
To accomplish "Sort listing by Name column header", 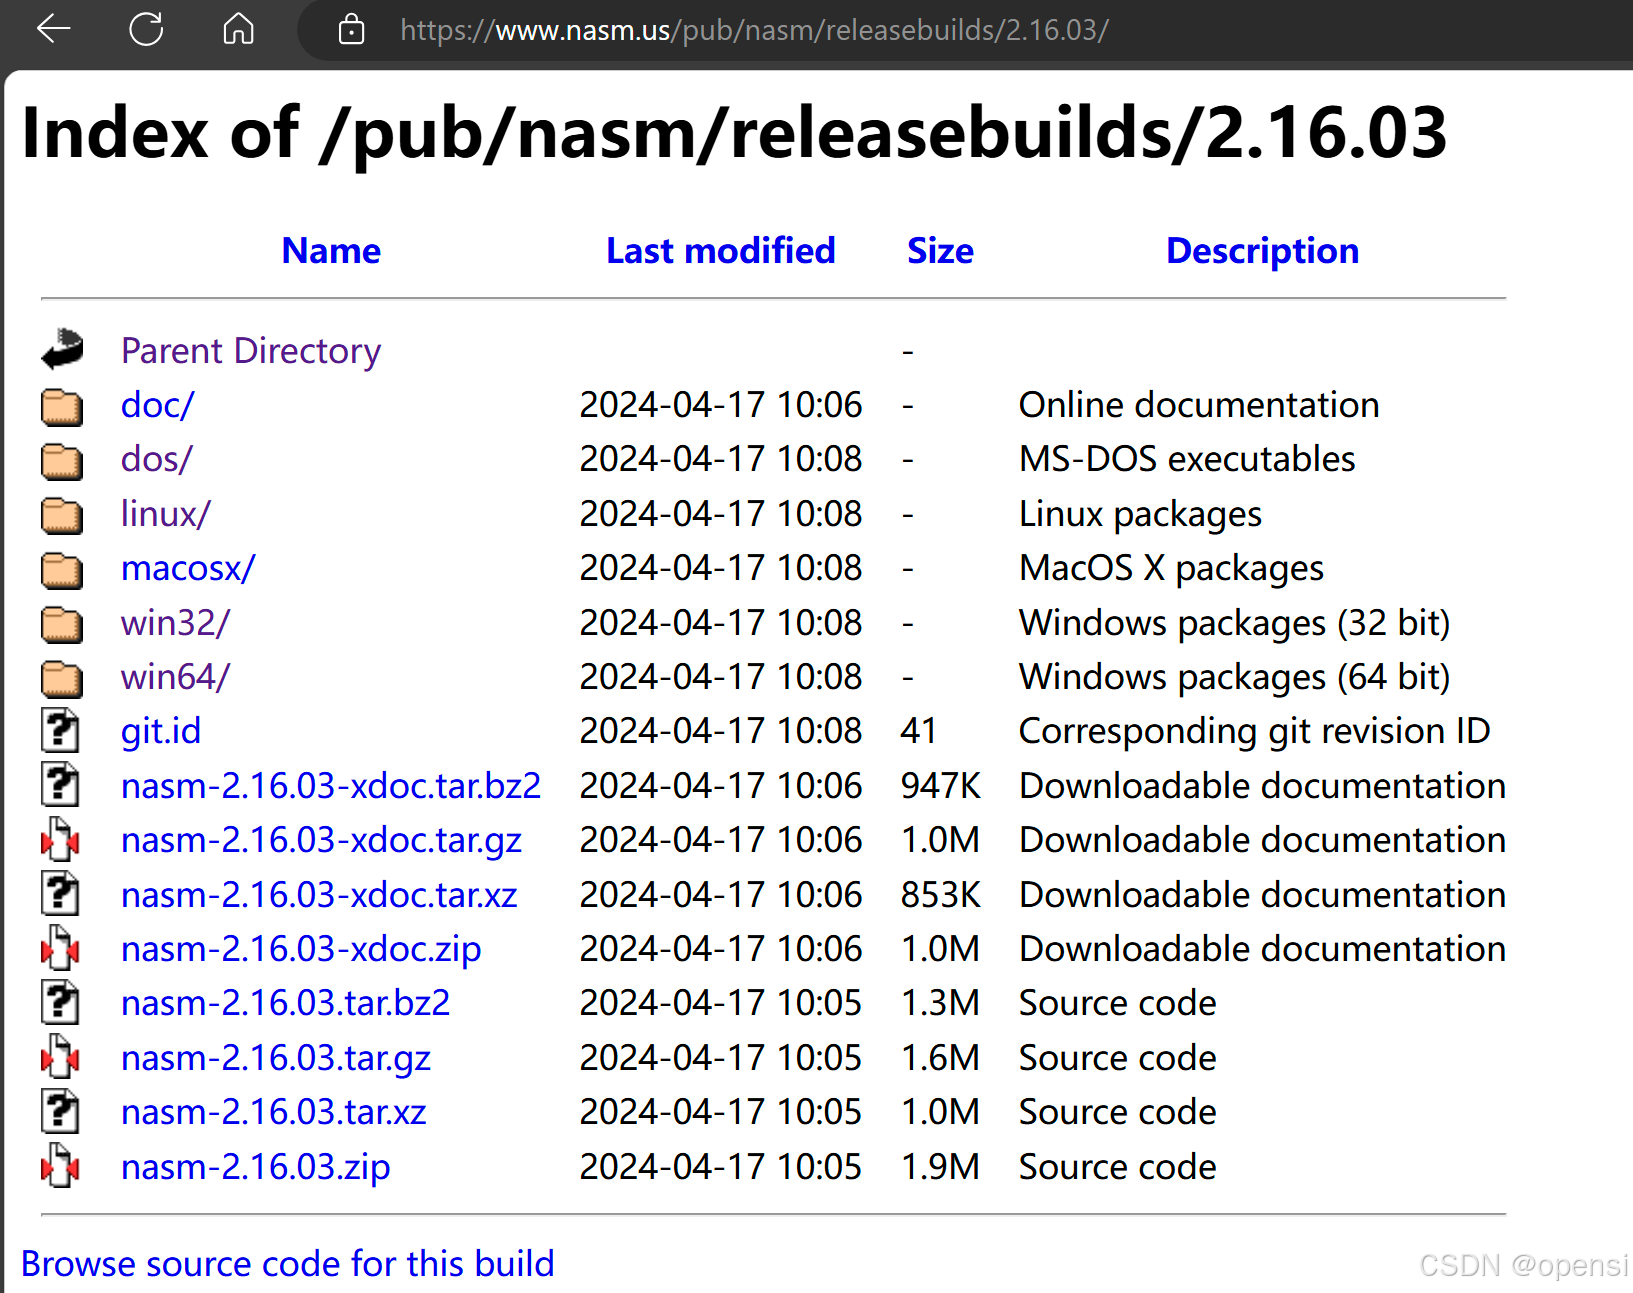I will point(331,250).
